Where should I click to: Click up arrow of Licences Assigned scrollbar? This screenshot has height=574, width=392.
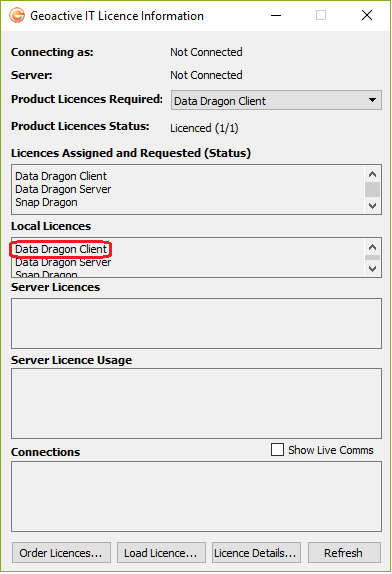[x=373, y=174]
